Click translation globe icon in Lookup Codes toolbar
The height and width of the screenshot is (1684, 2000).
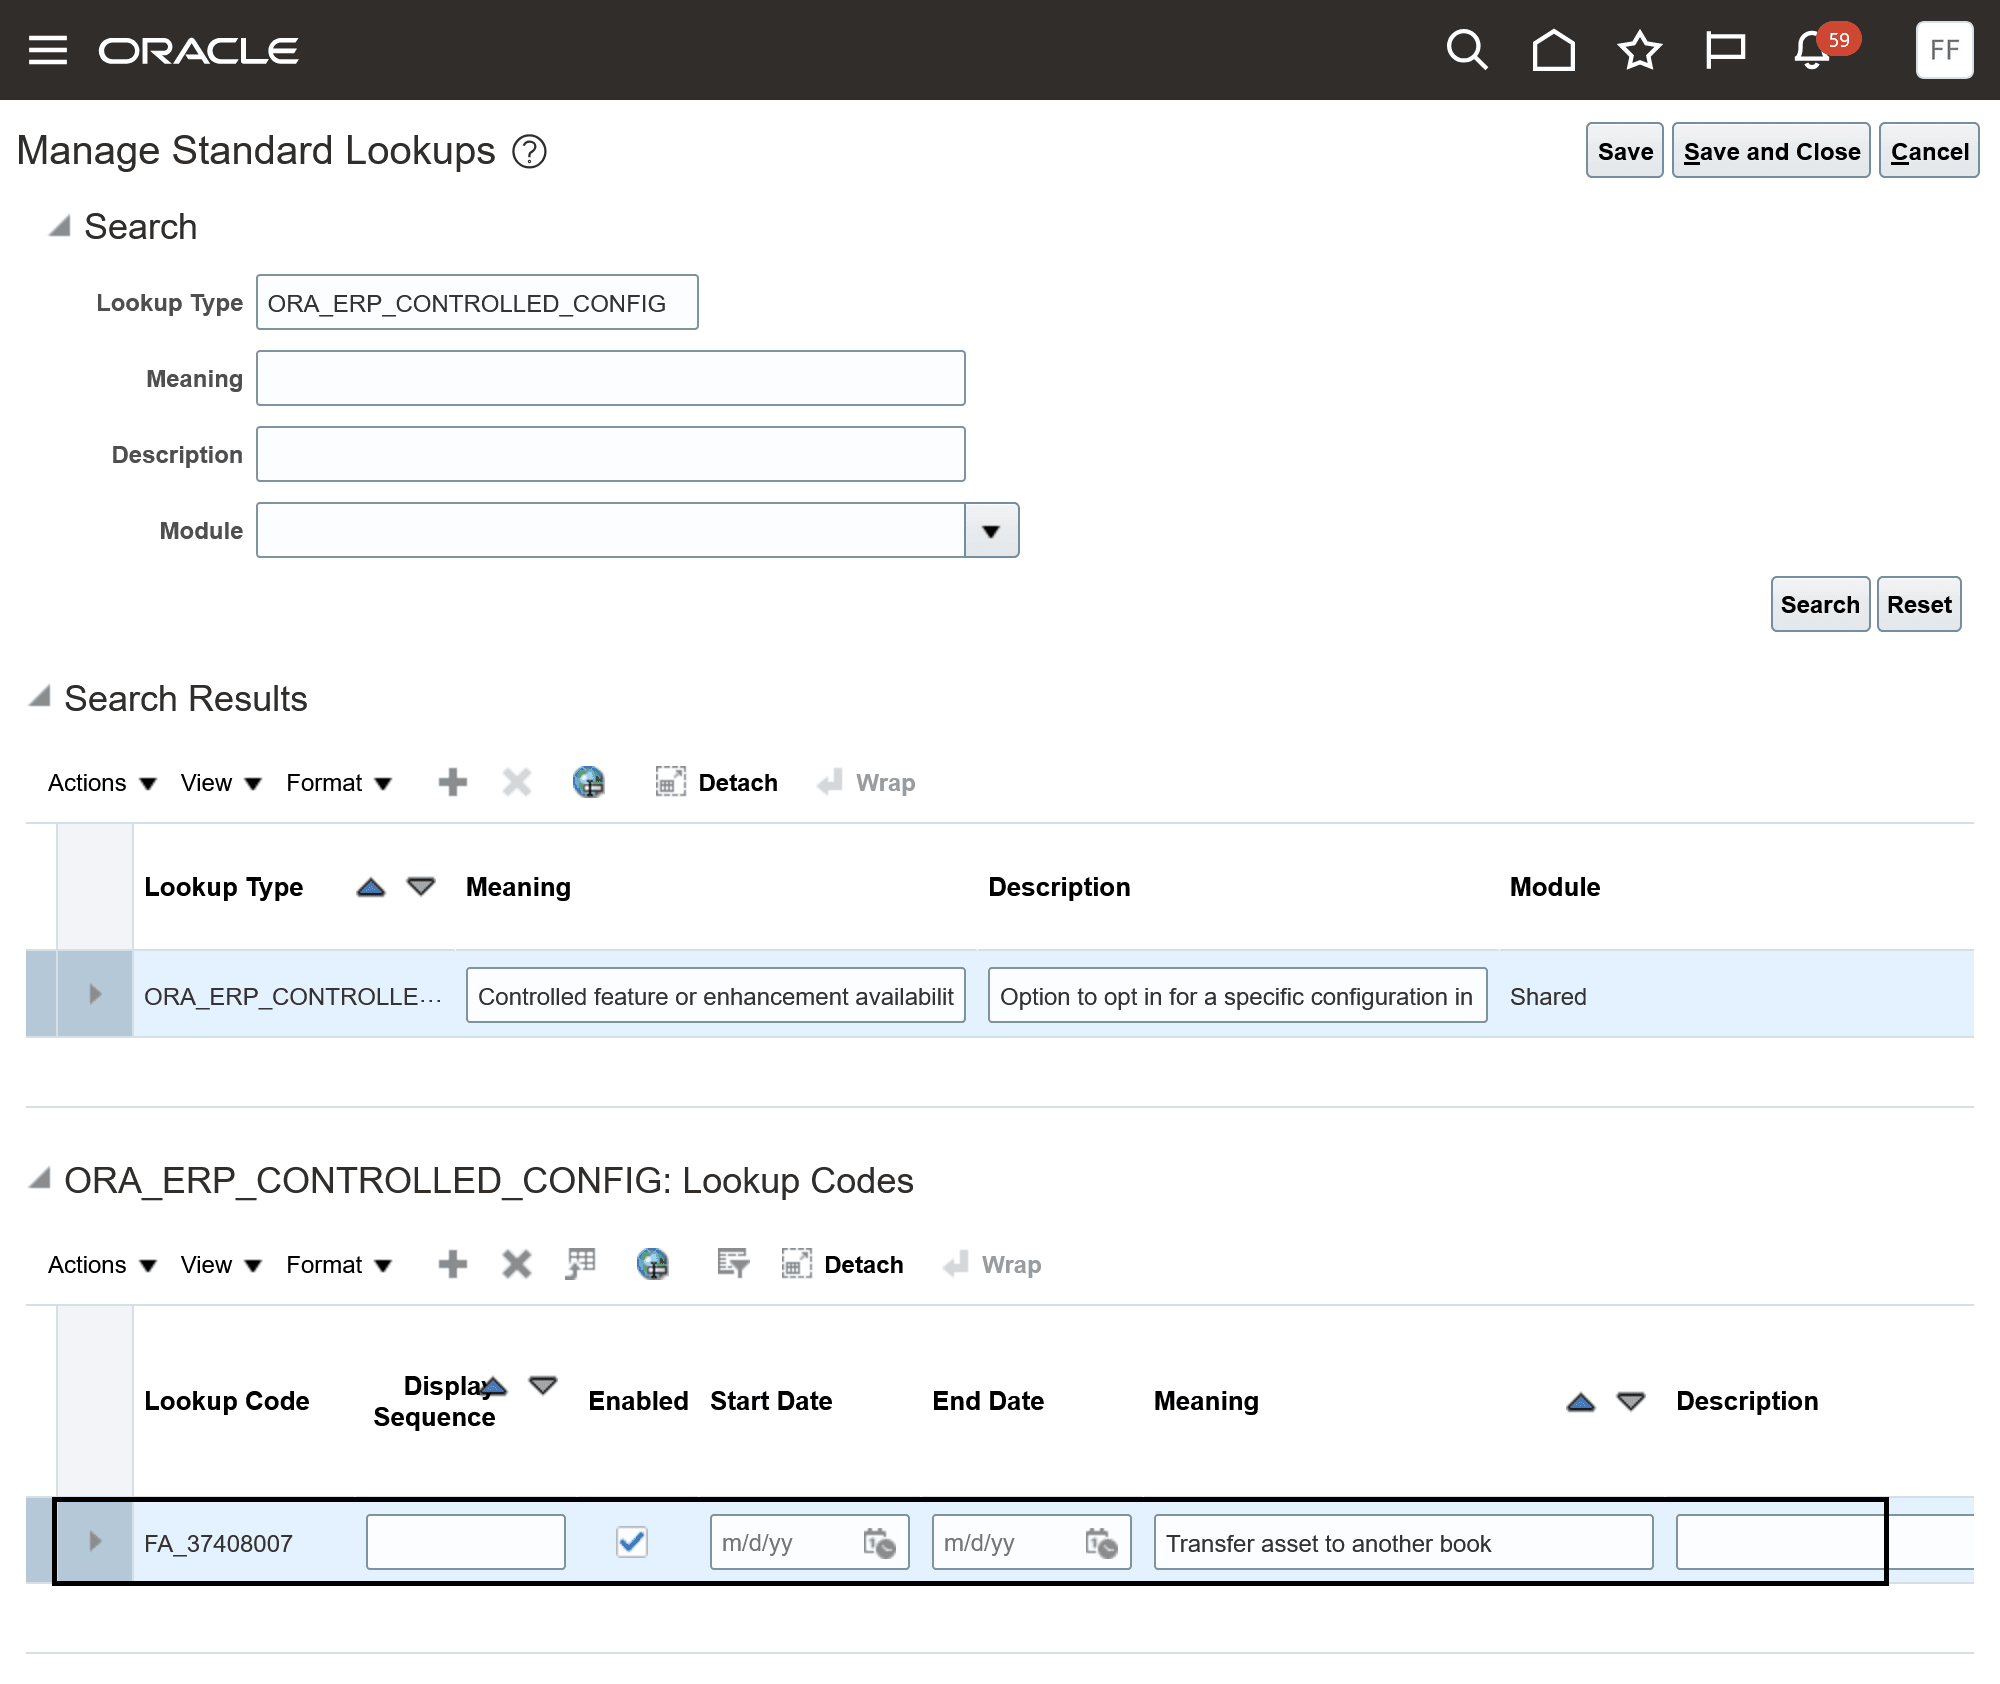click(652, 1264)
